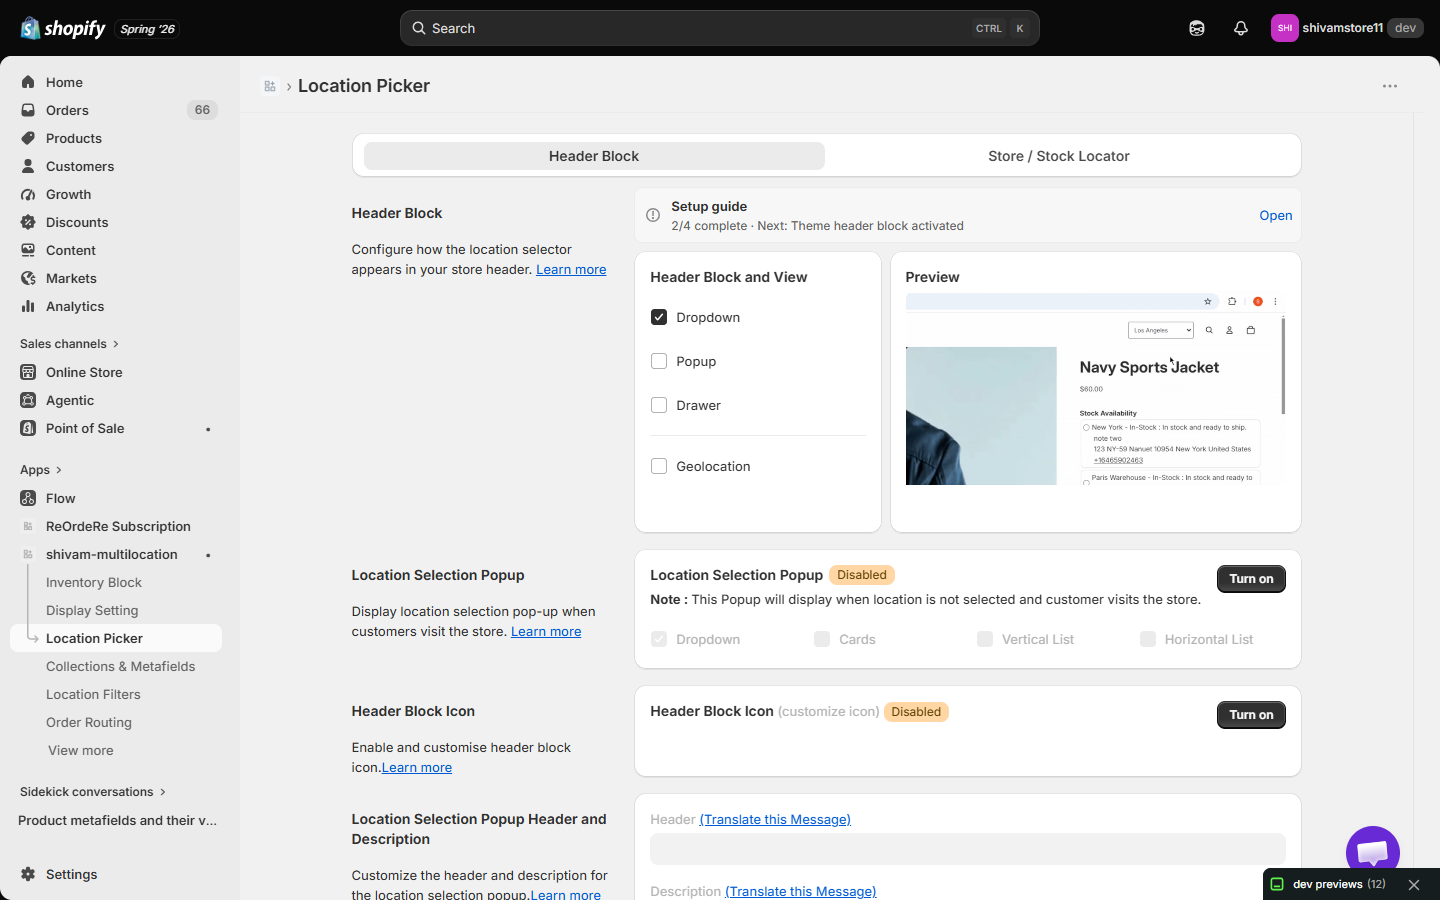Open notifications bell icon
Screen dimensions: 1440x900
click(1241, 28)
